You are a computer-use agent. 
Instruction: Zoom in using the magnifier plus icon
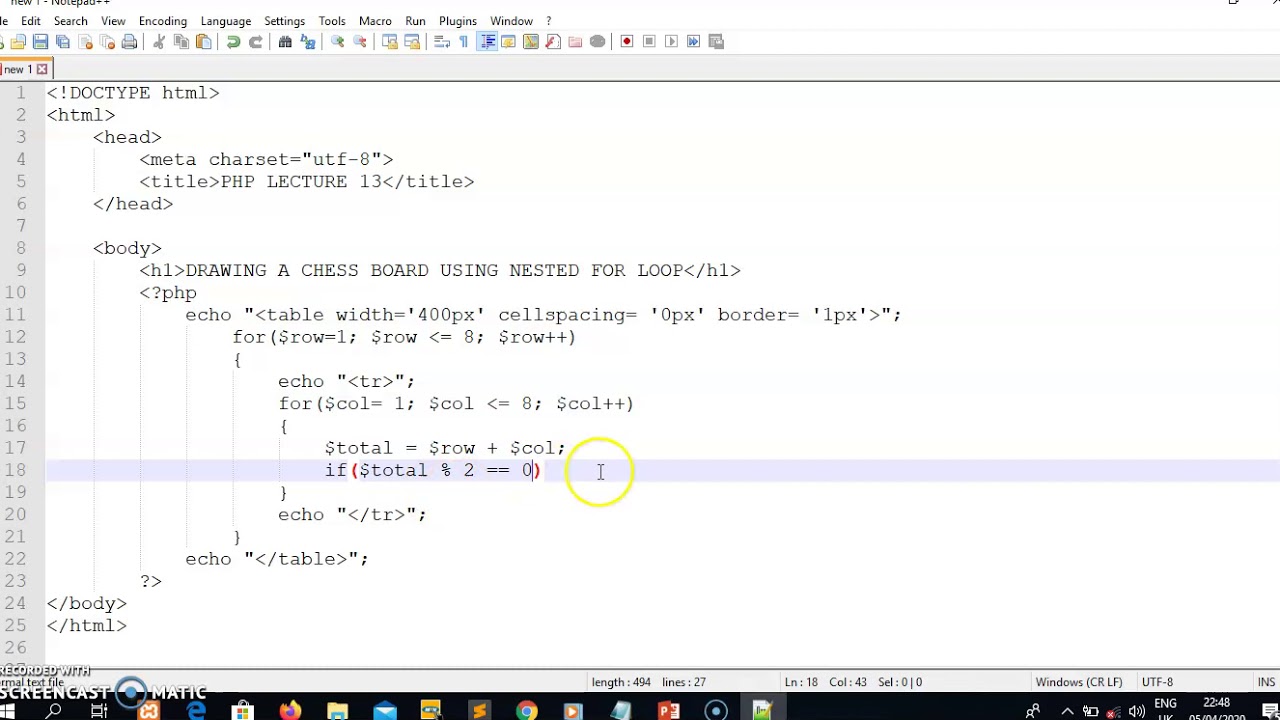point(337,41)
